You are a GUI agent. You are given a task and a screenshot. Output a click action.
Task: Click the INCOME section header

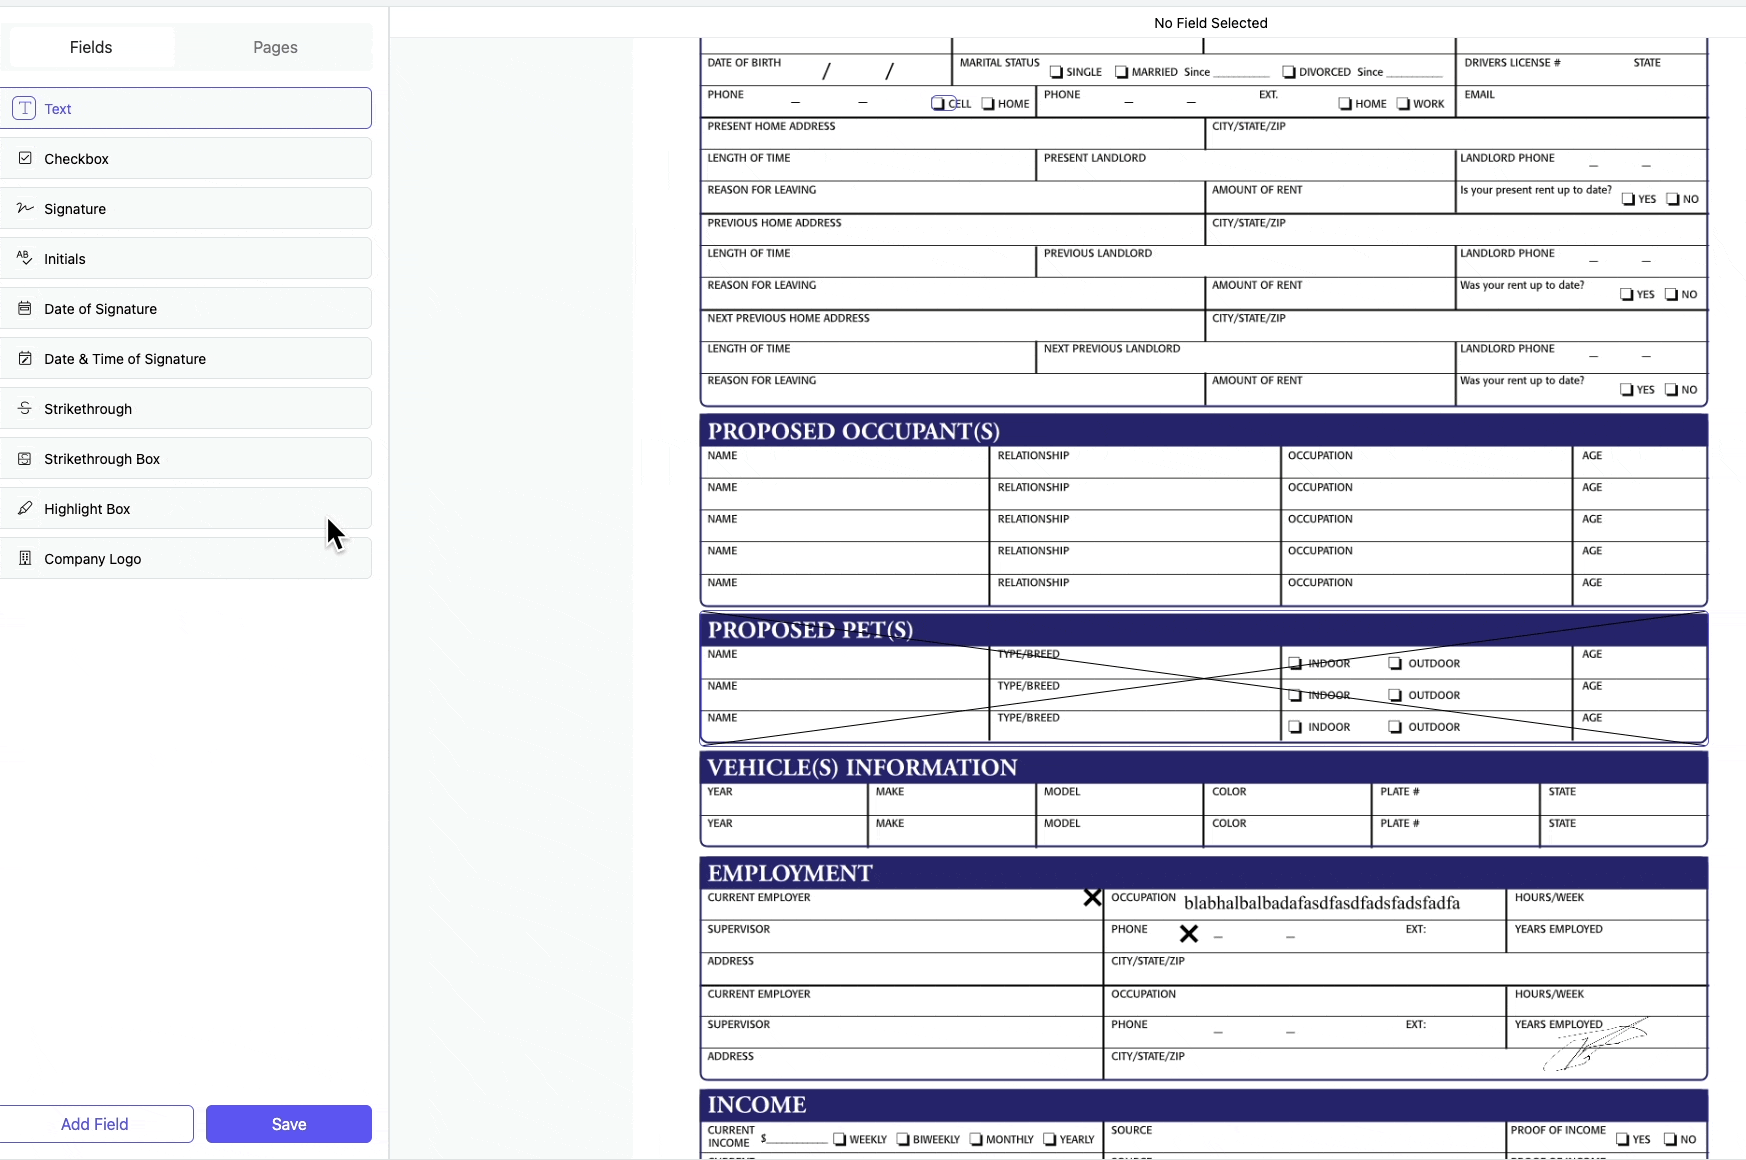[x=1204, y=1105]
